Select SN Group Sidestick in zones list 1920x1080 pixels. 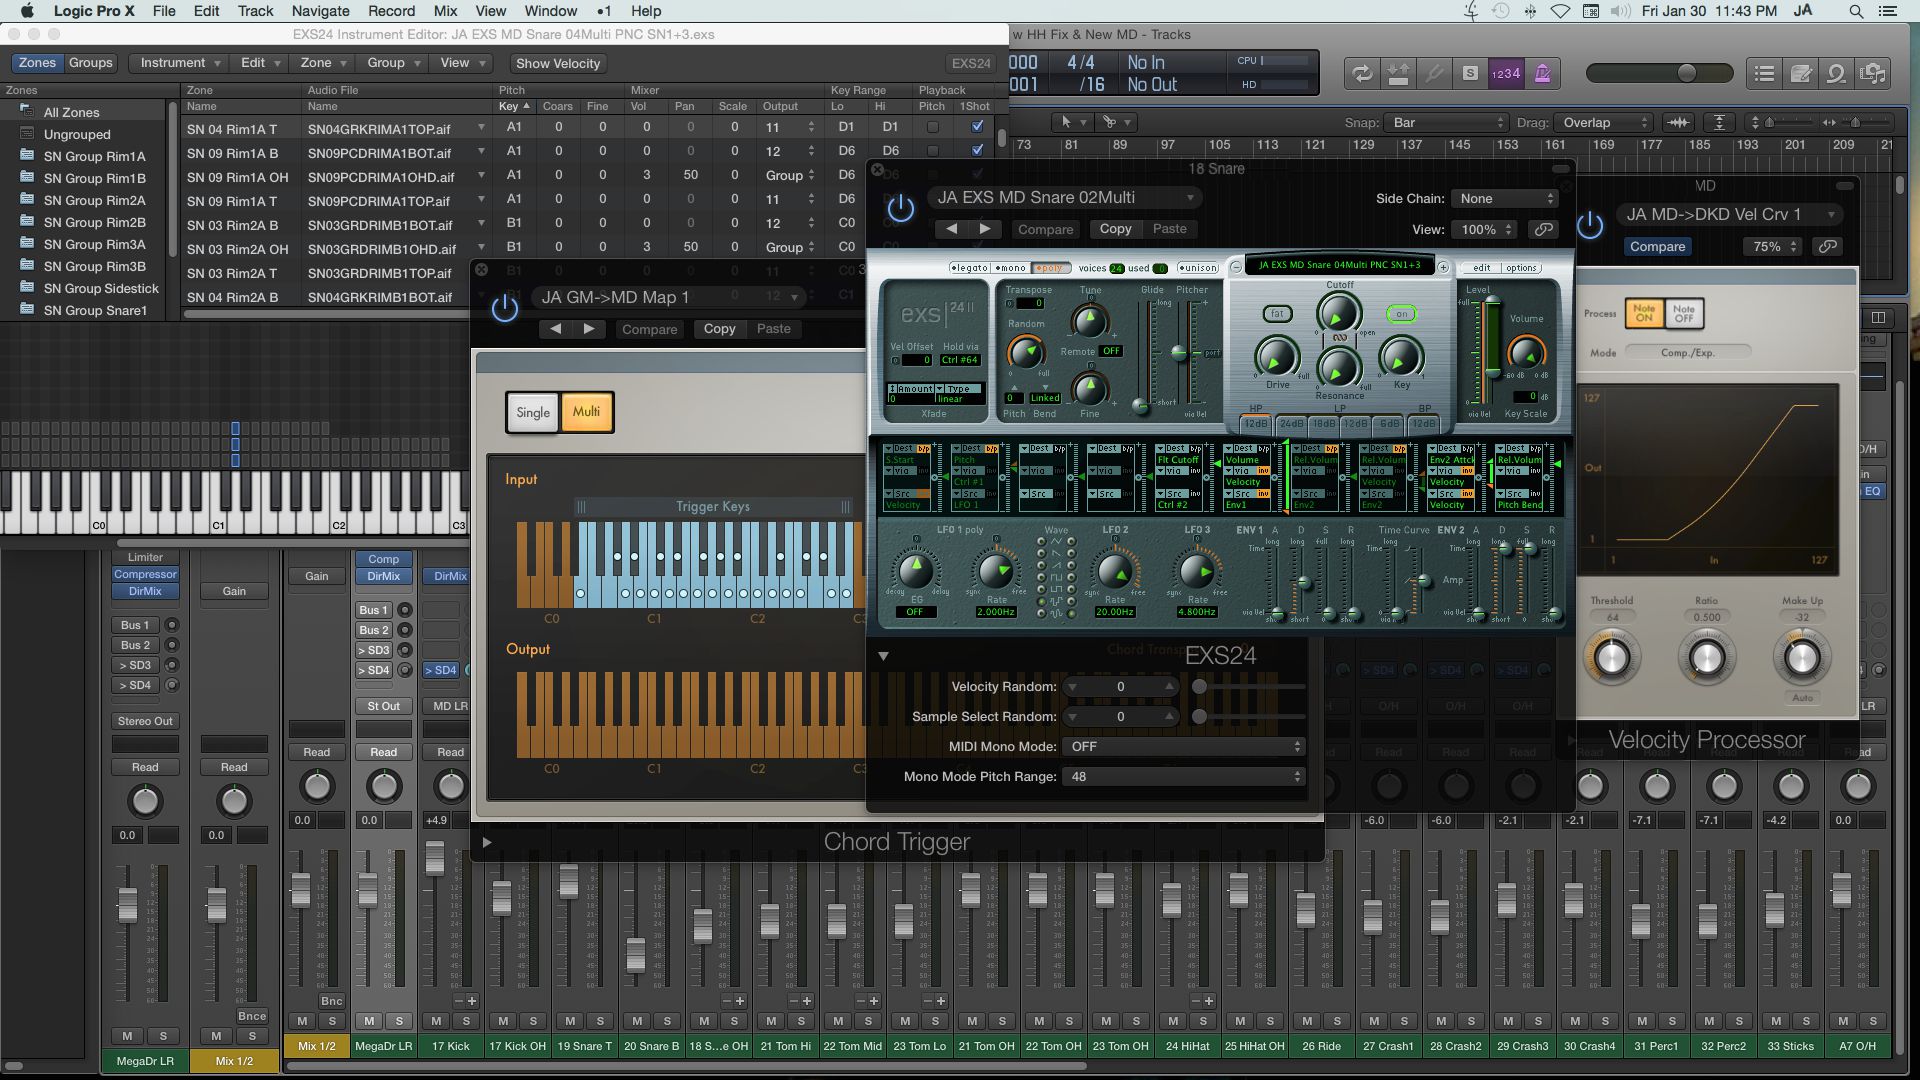coord(101,288)
